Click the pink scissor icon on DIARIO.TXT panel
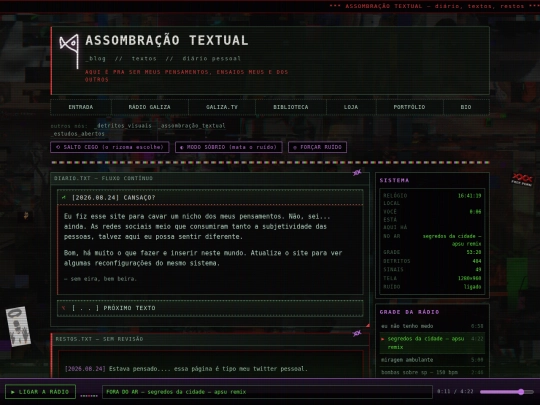This screenshot has width=540, height=405. [357, 172]
